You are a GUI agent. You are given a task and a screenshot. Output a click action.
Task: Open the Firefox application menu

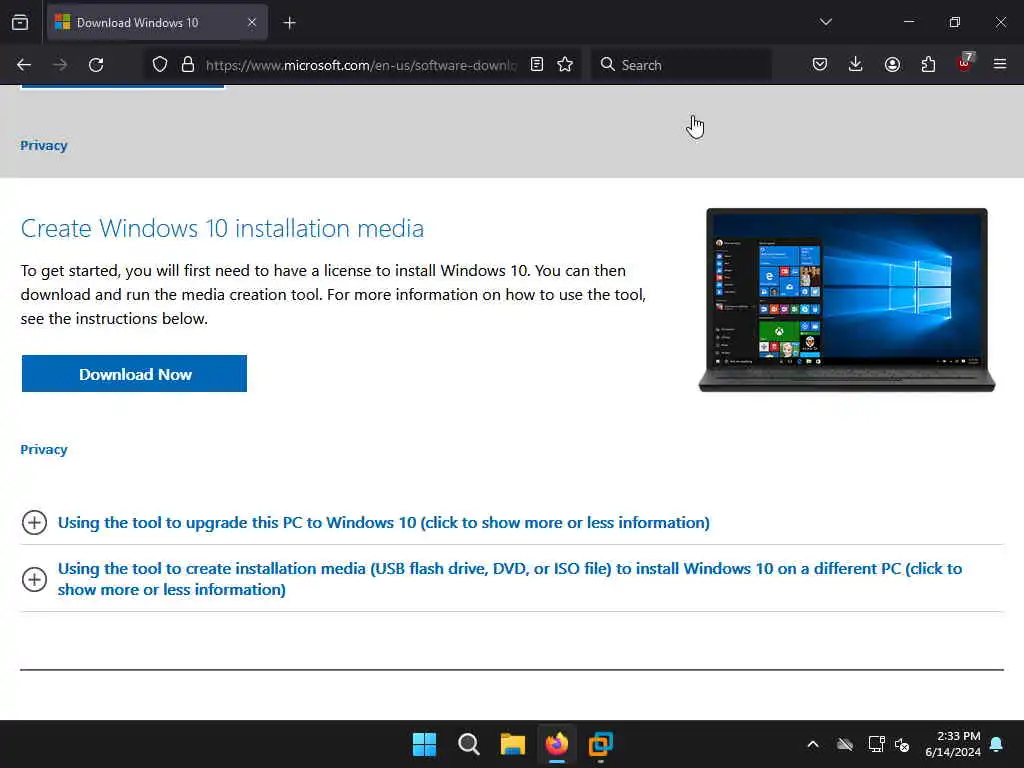1000,64
